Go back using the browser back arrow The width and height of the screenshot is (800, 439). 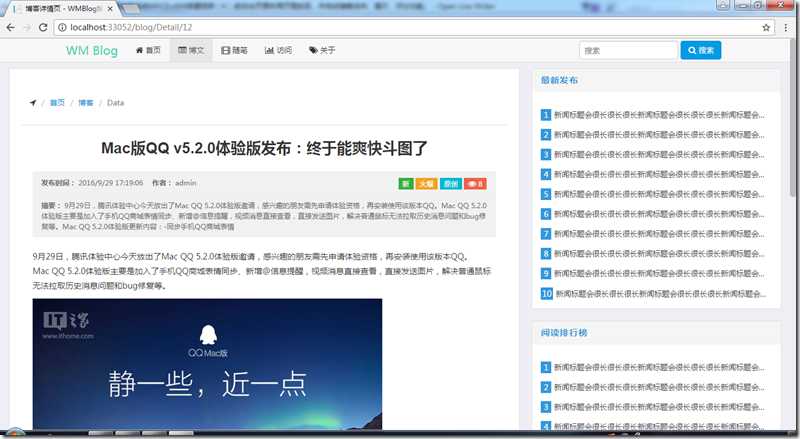tap(10, 28)
